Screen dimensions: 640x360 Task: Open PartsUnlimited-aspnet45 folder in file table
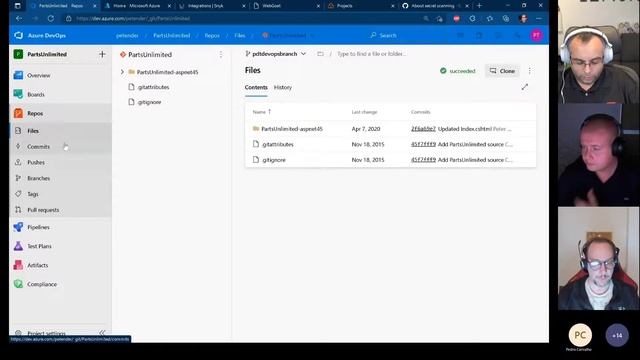(292, 129)
